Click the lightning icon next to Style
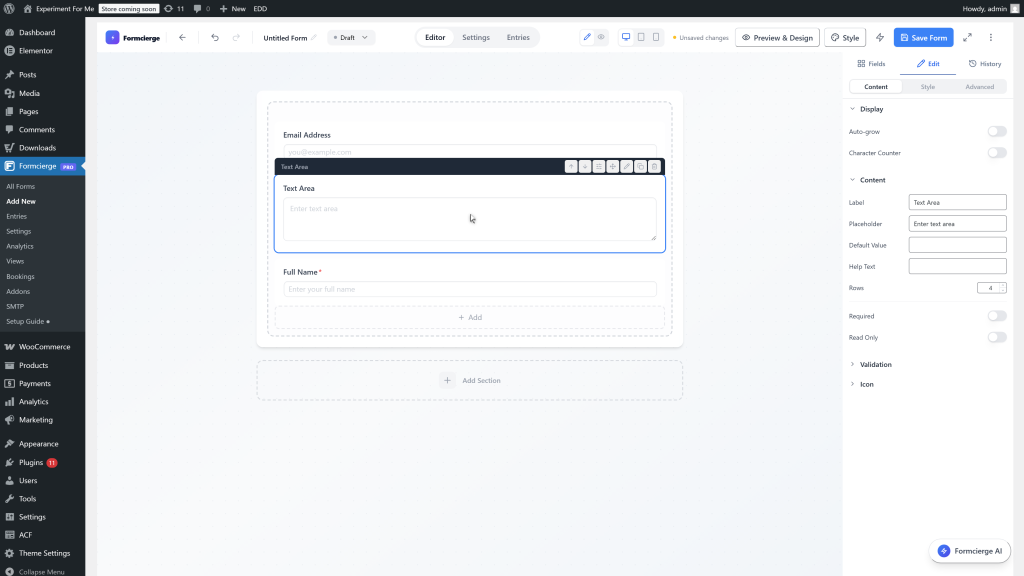 pos(879,36)
